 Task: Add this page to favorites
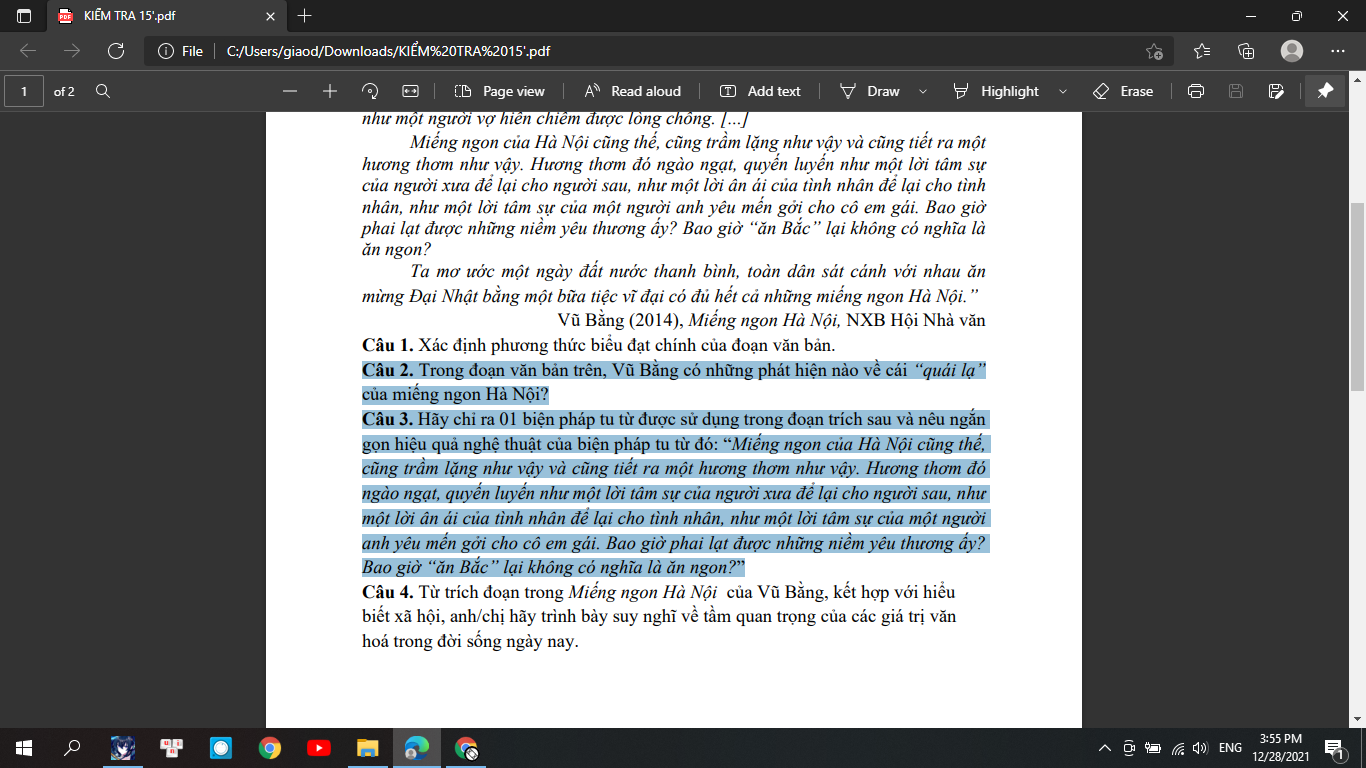point(1154,51)
